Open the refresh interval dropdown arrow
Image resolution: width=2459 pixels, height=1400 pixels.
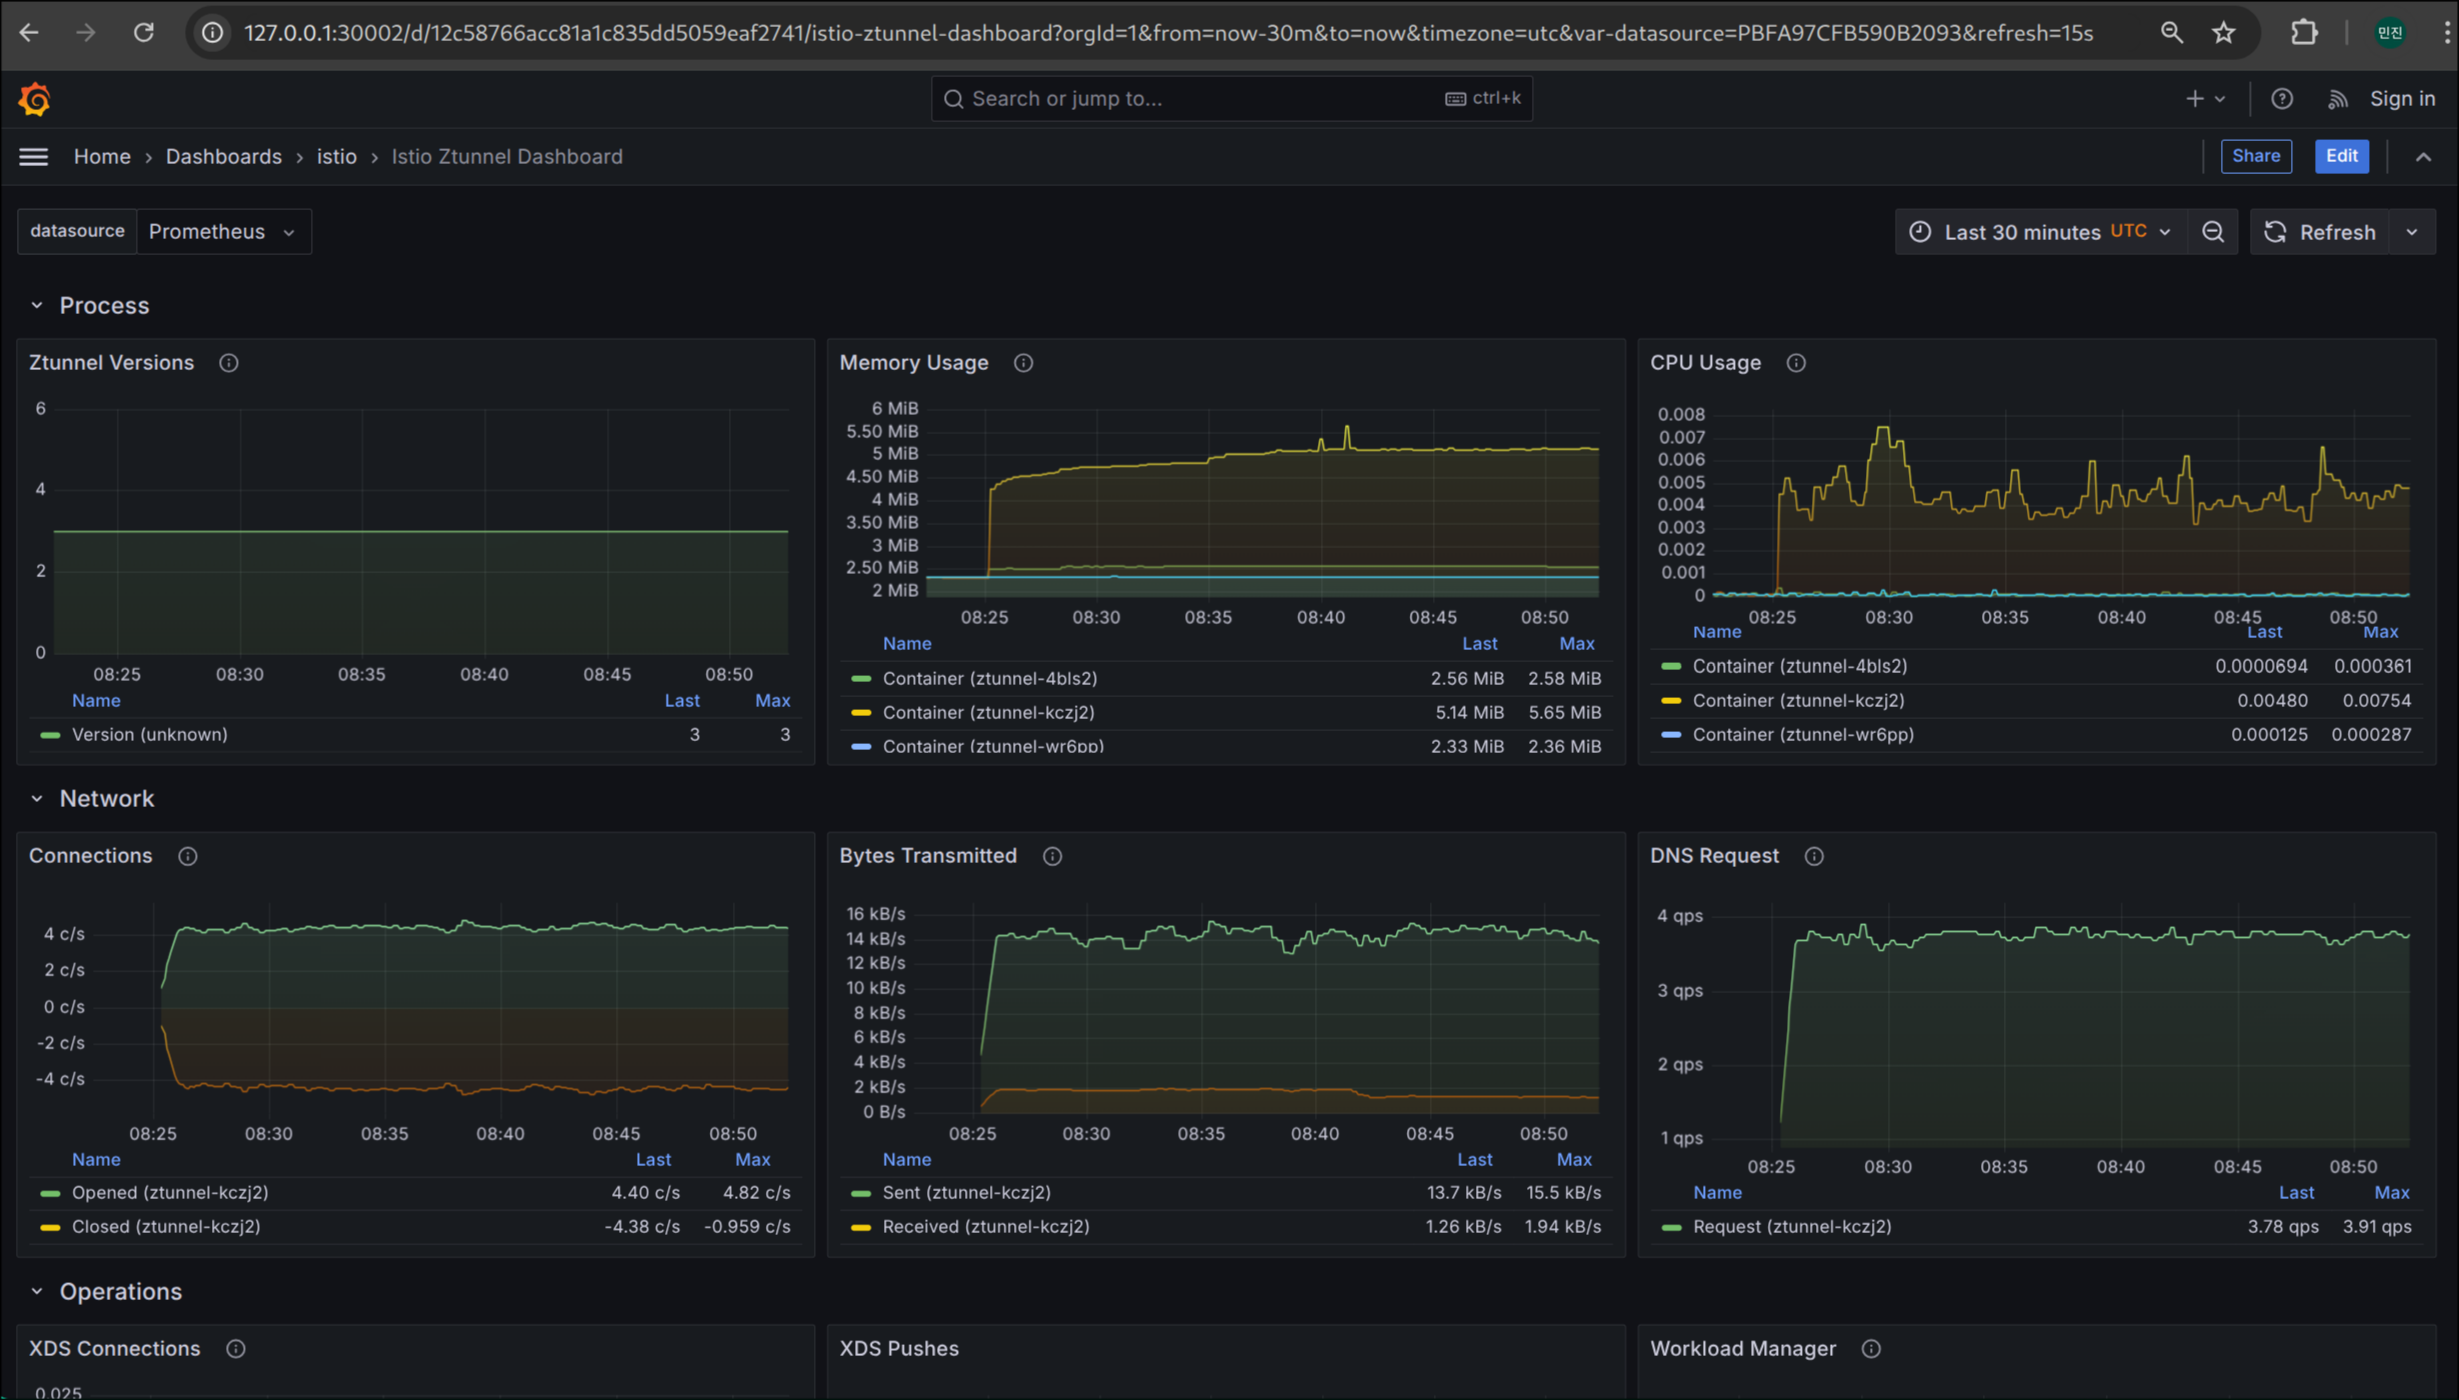[x=2412, y=232]
